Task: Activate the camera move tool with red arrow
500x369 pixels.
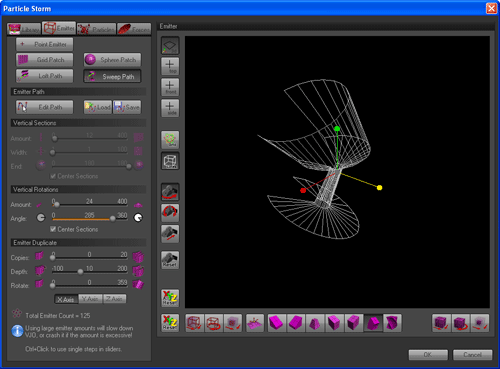Action: point(170,234)
